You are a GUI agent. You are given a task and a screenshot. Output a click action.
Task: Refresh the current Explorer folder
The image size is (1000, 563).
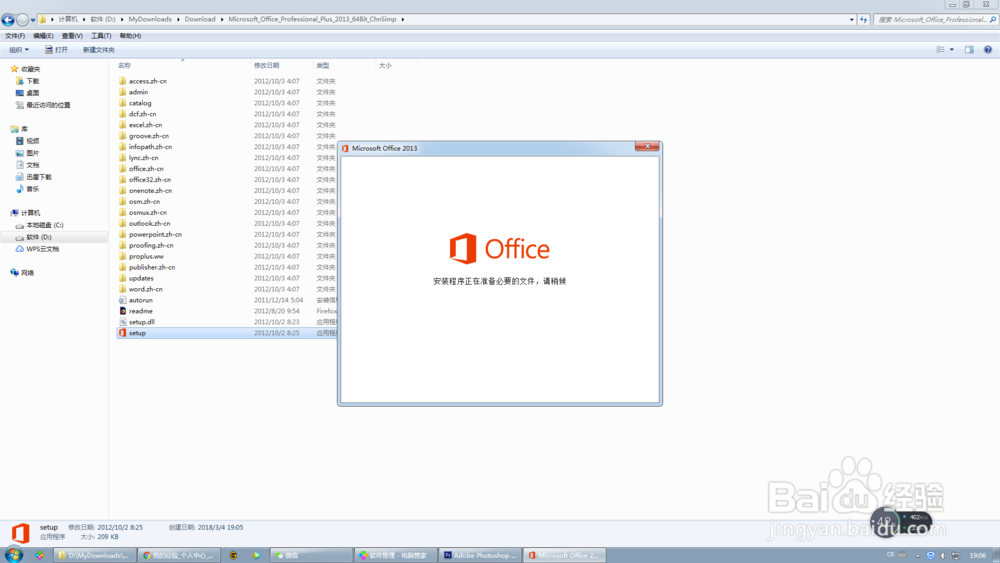(864, 20)
